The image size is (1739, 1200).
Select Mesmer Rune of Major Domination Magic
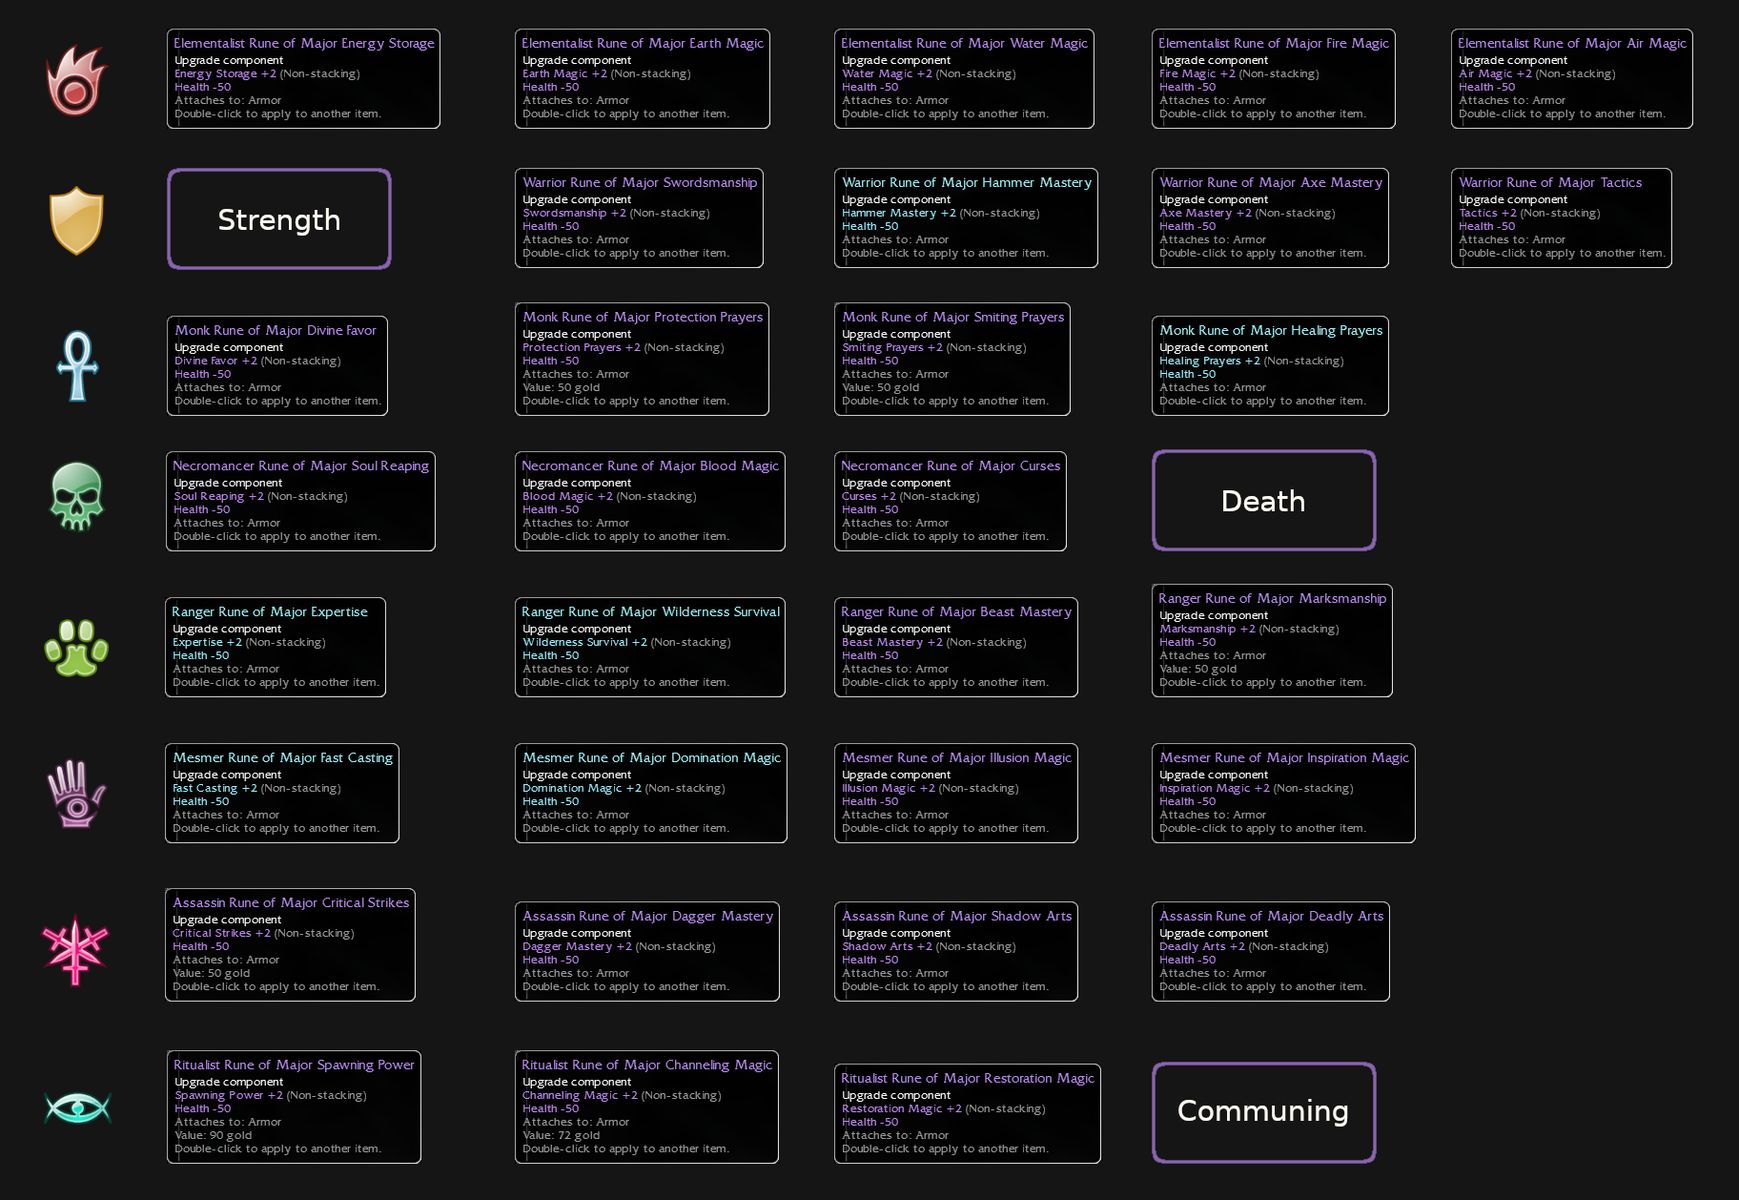coord(650,793)
